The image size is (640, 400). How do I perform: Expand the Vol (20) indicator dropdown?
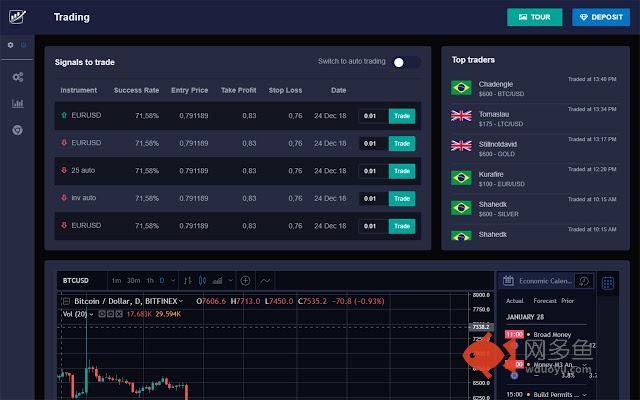point(92,314)
